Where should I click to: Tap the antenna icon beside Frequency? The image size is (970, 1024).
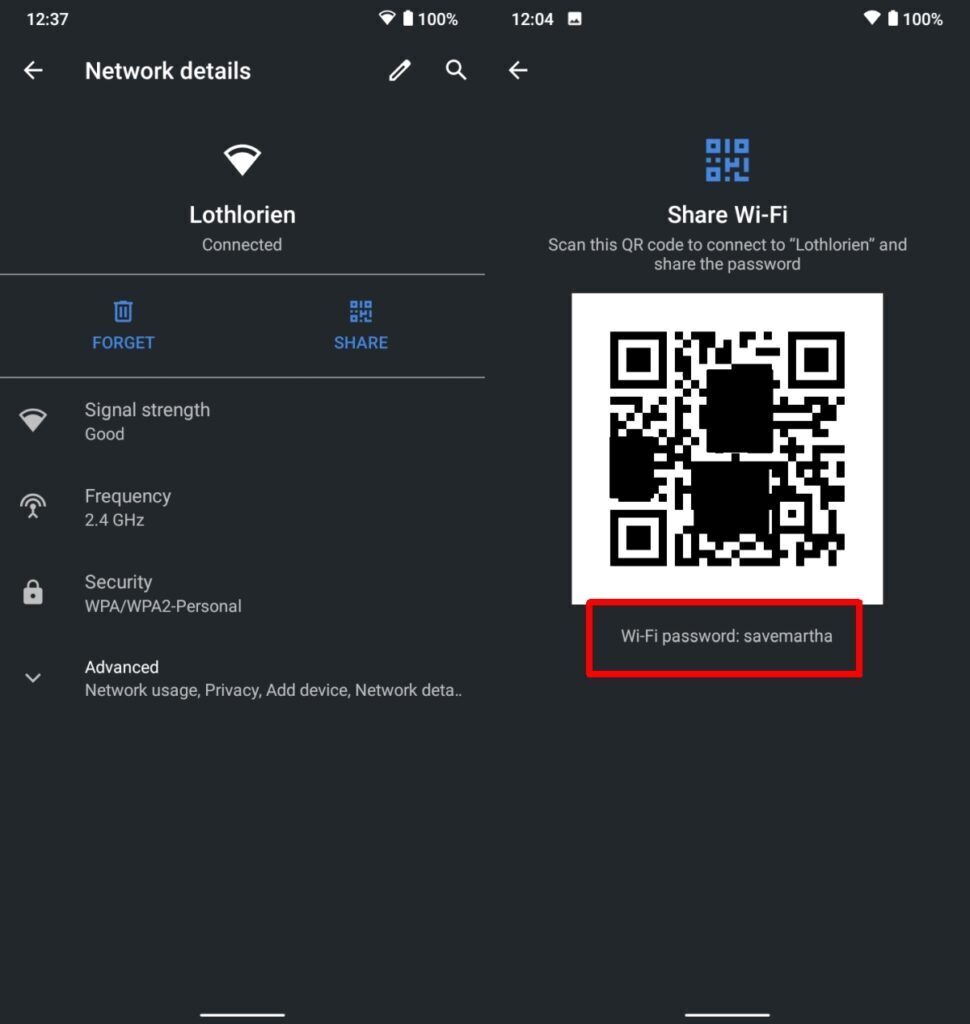(x=33, y=506)
